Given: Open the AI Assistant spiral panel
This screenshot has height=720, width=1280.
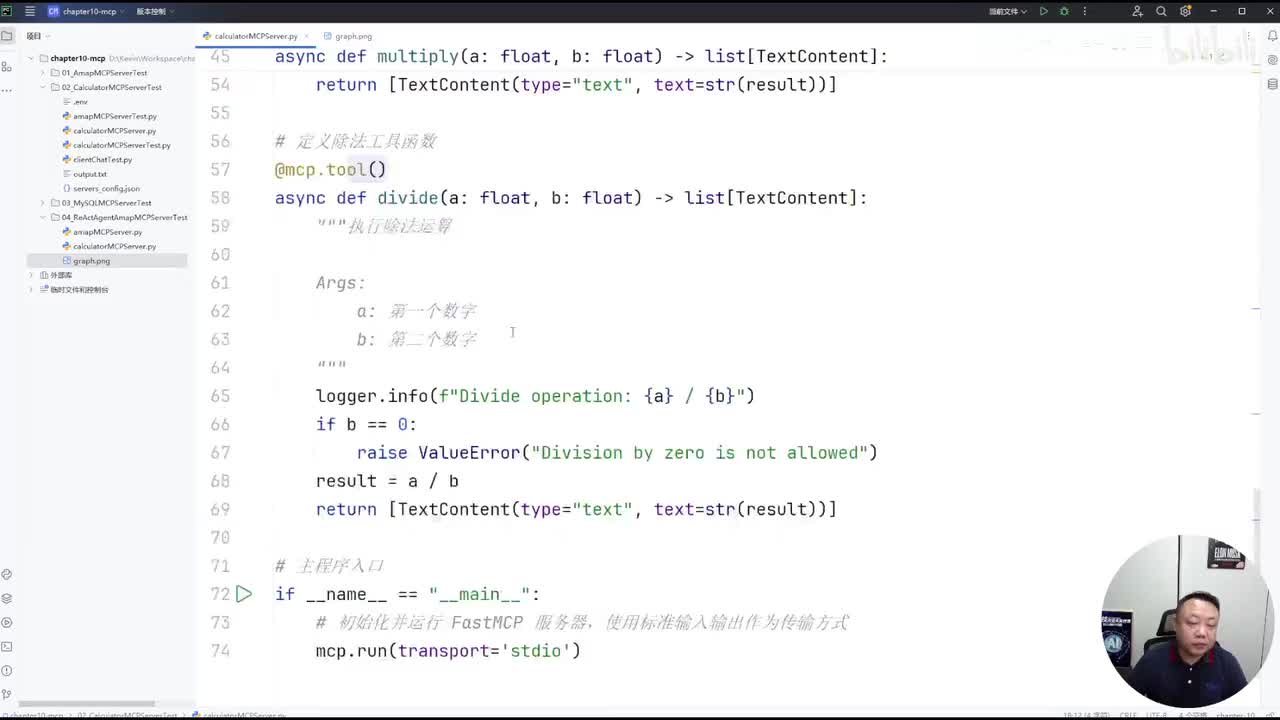Looking at the screenshot, I should point(1273,61).
